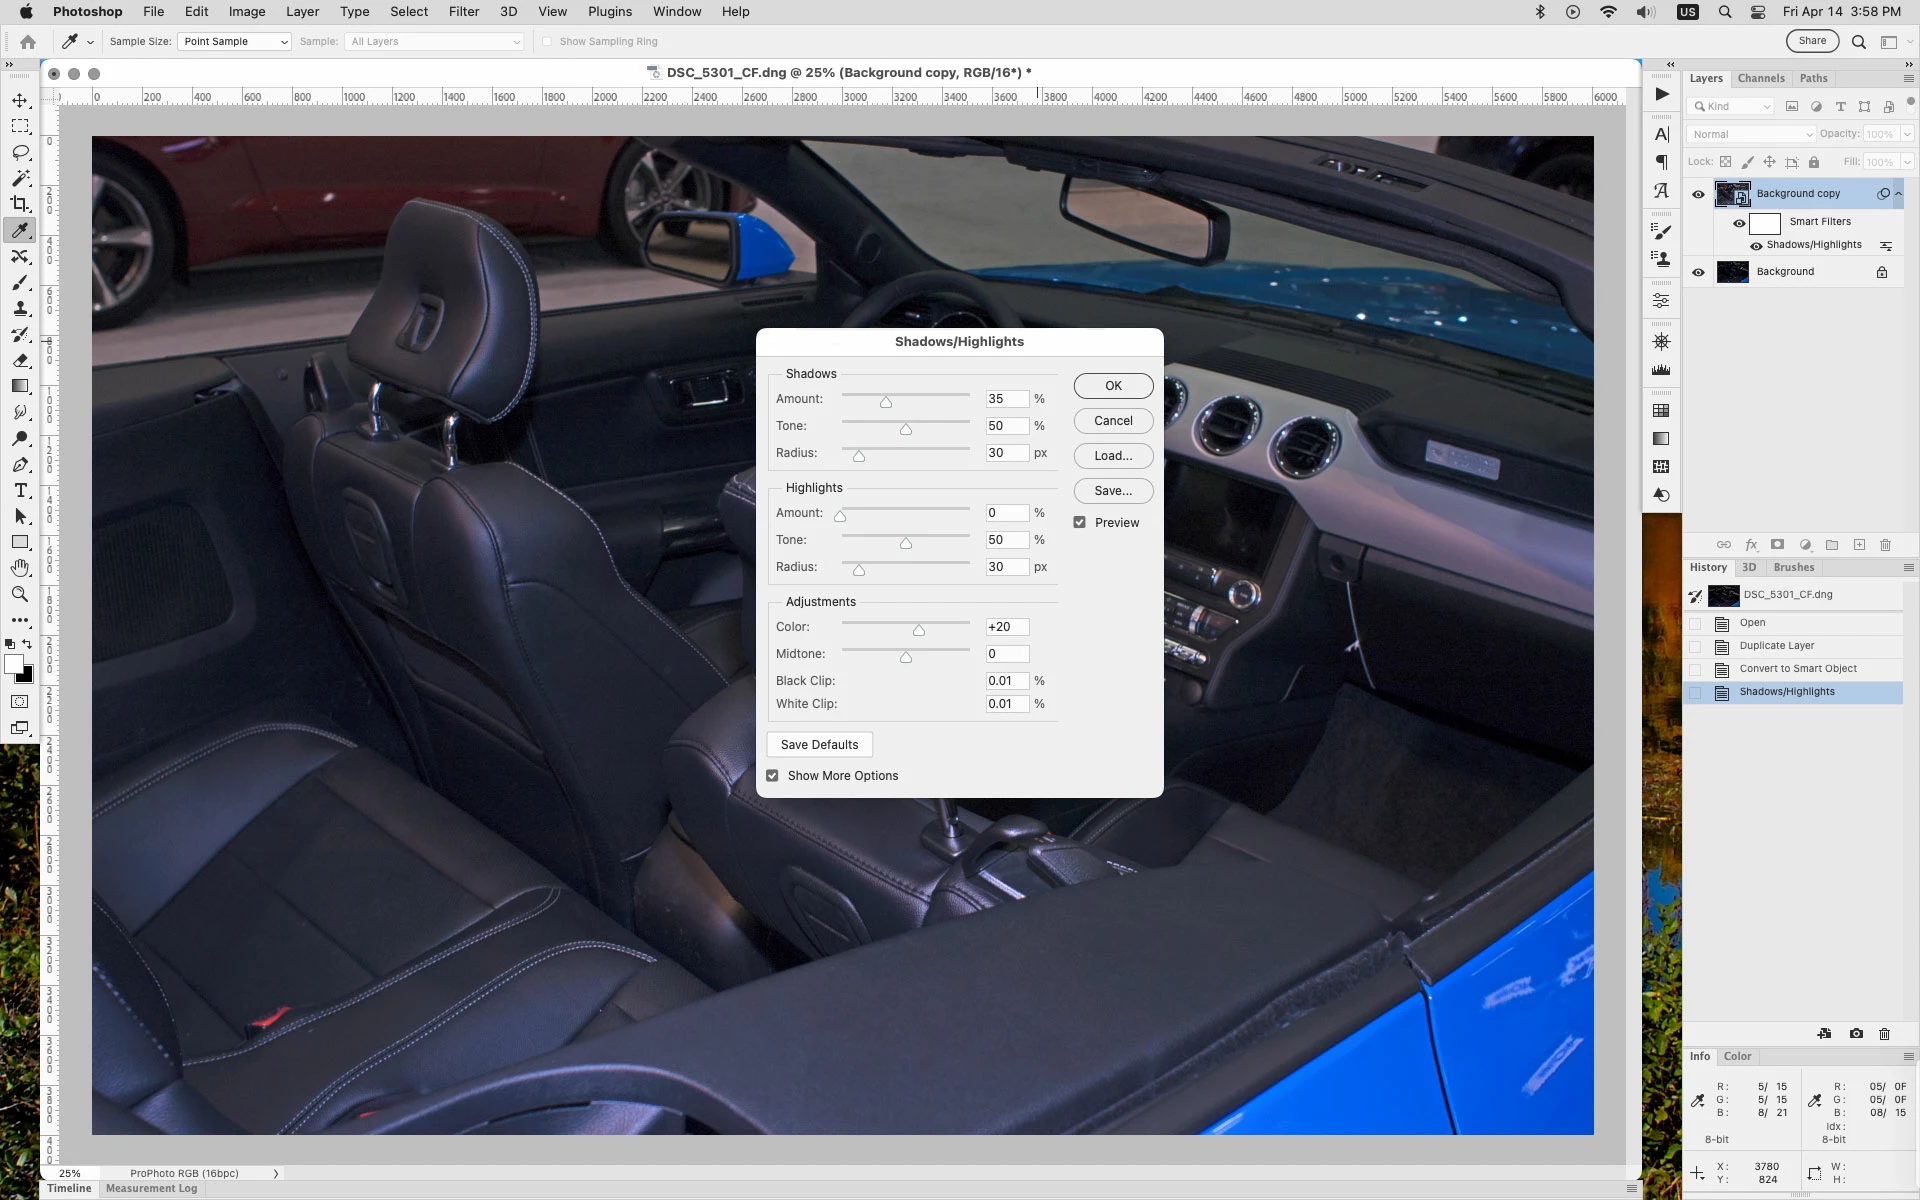1920x1200 pixels.
Task: Select the Lasso tool
Action: [x=20, y=153]
